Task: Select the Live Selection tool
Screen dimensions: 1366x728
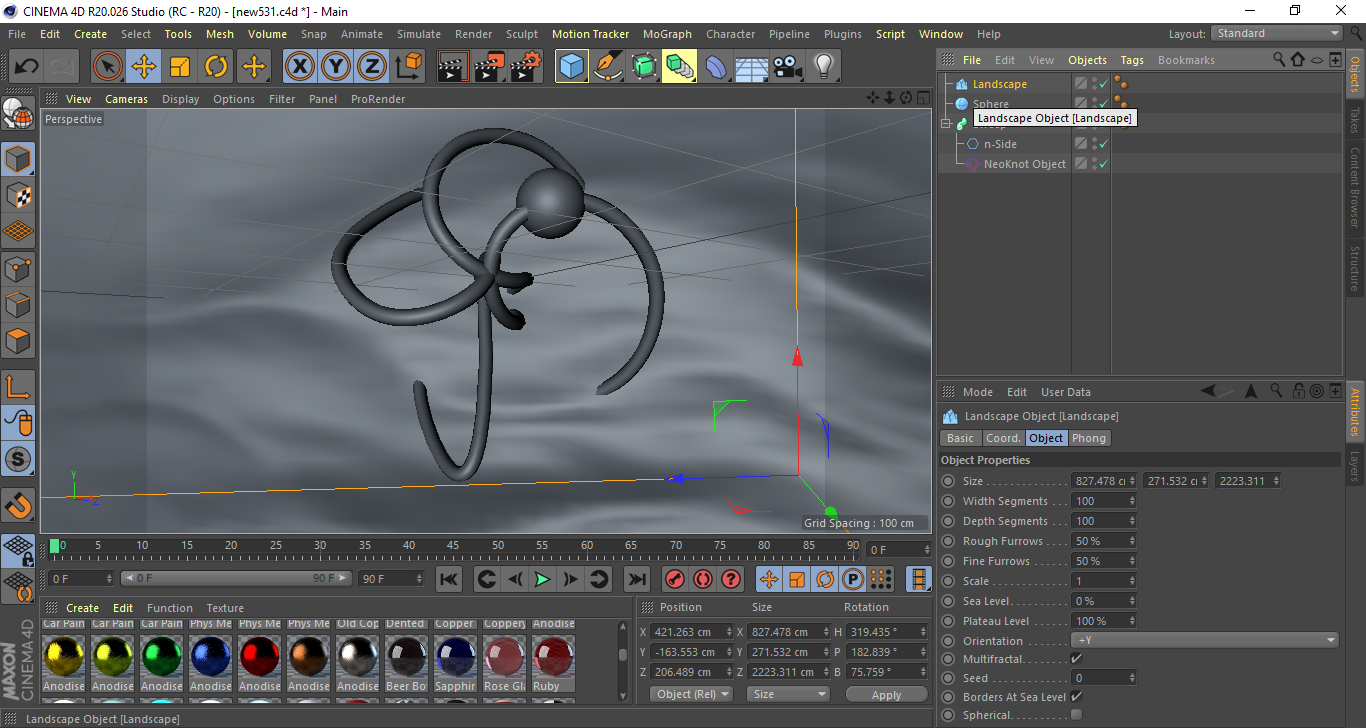Action: click(107, 67)
